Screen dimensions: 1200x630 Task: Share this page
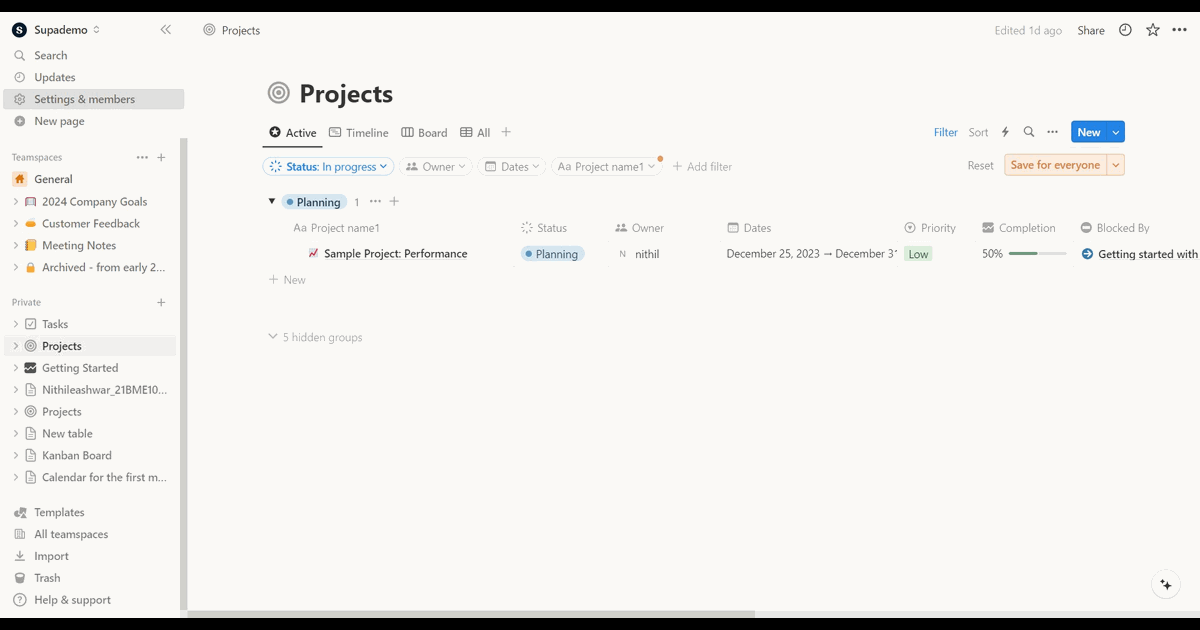pos(1091,30)
